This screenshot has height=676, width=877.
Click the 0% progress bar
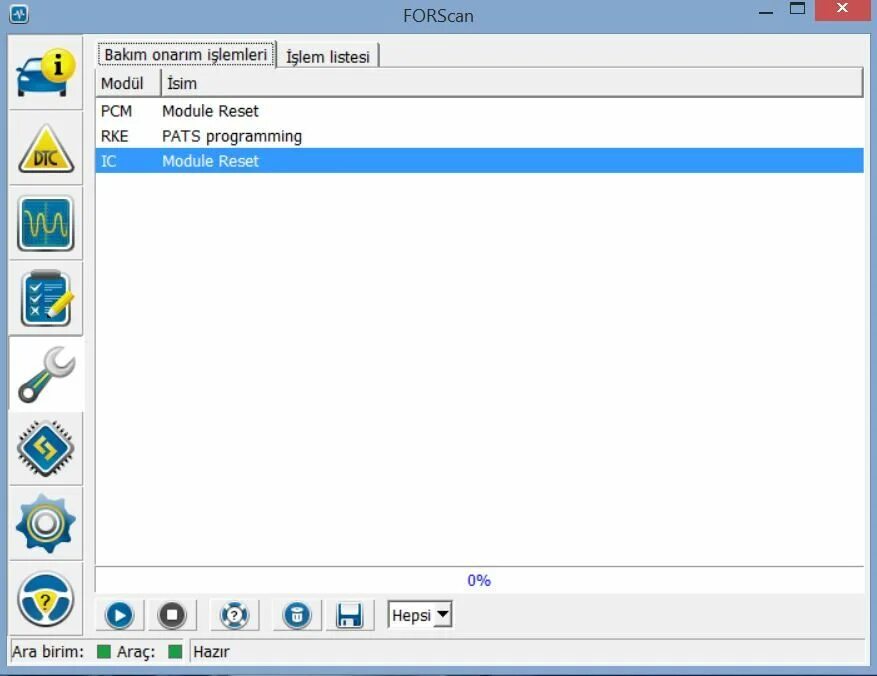(x=479, y=580)
